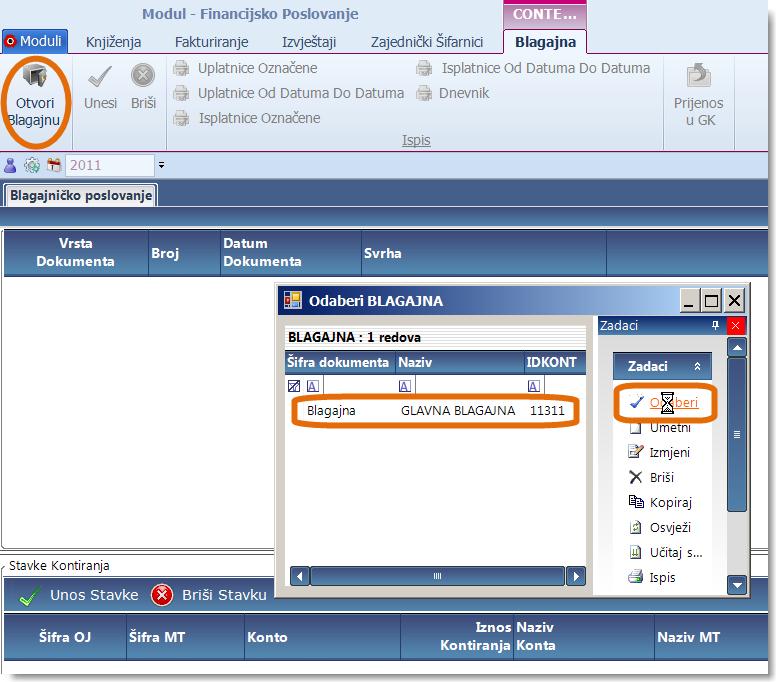Print Uplatnice Označene report
Screen dimensions: 776x682
click(246, 68)
